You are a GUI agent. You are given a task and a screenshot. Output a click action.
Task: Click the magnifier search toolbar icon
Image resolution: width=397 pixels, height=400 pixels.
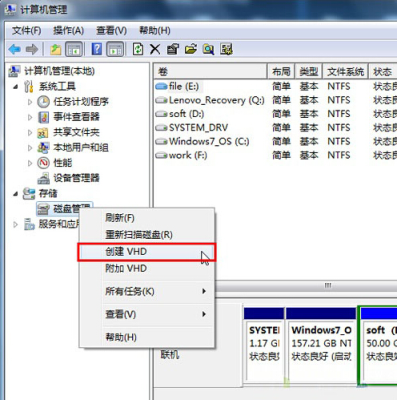click(209, 49)
